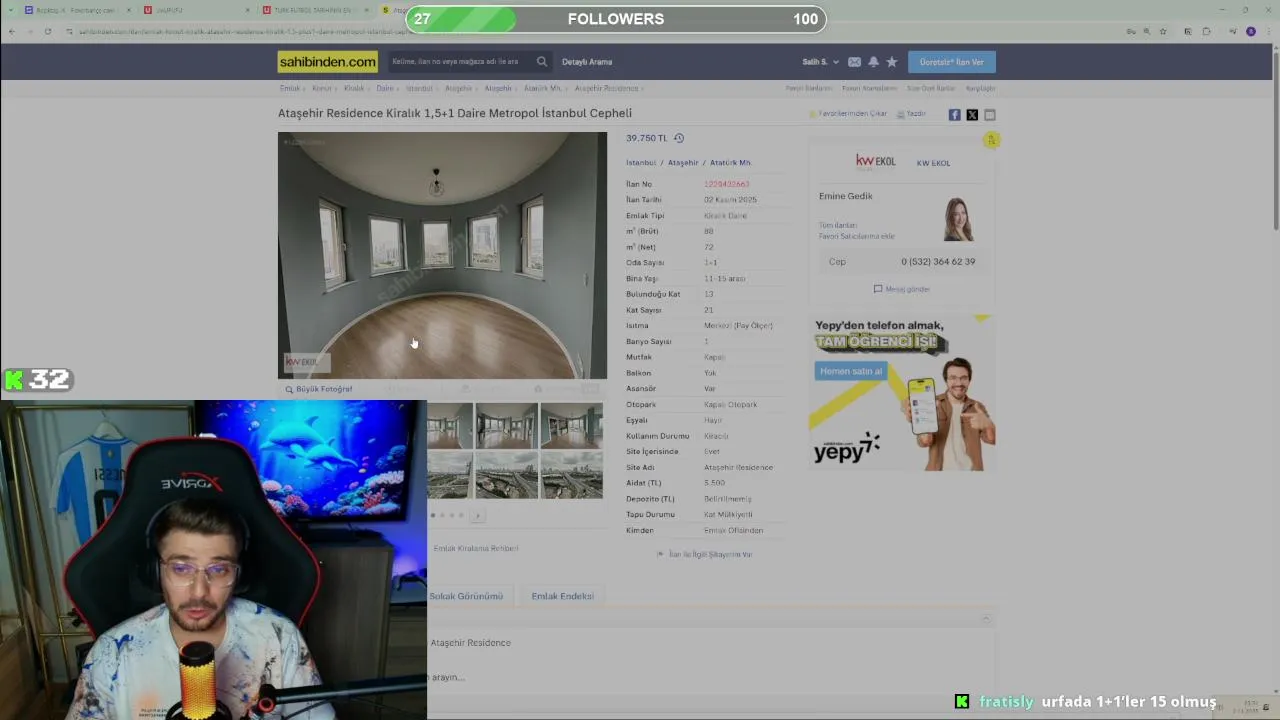Click 'Daire' breadcrumb
Screen dimensions: 1280x720
coord(385,89)
